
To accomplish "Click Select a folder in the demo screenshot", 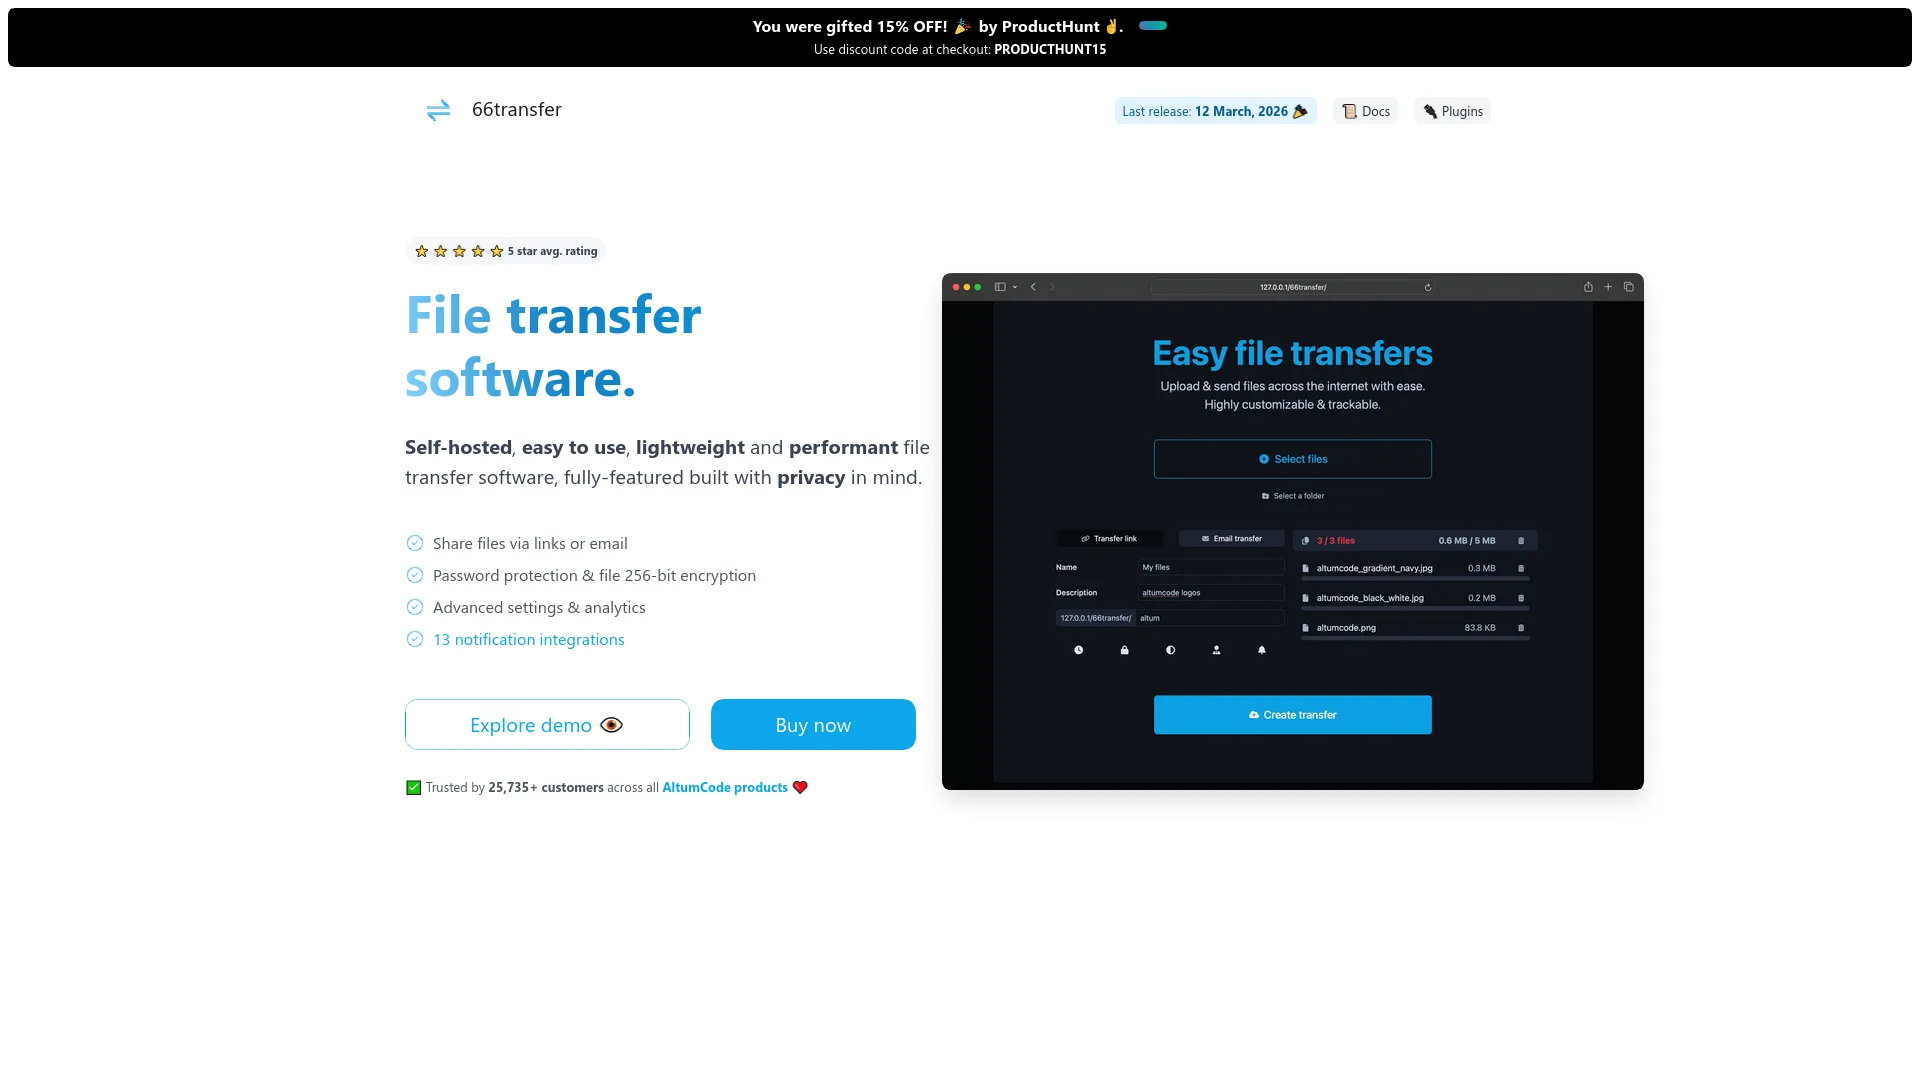I will pos(1292,496).
